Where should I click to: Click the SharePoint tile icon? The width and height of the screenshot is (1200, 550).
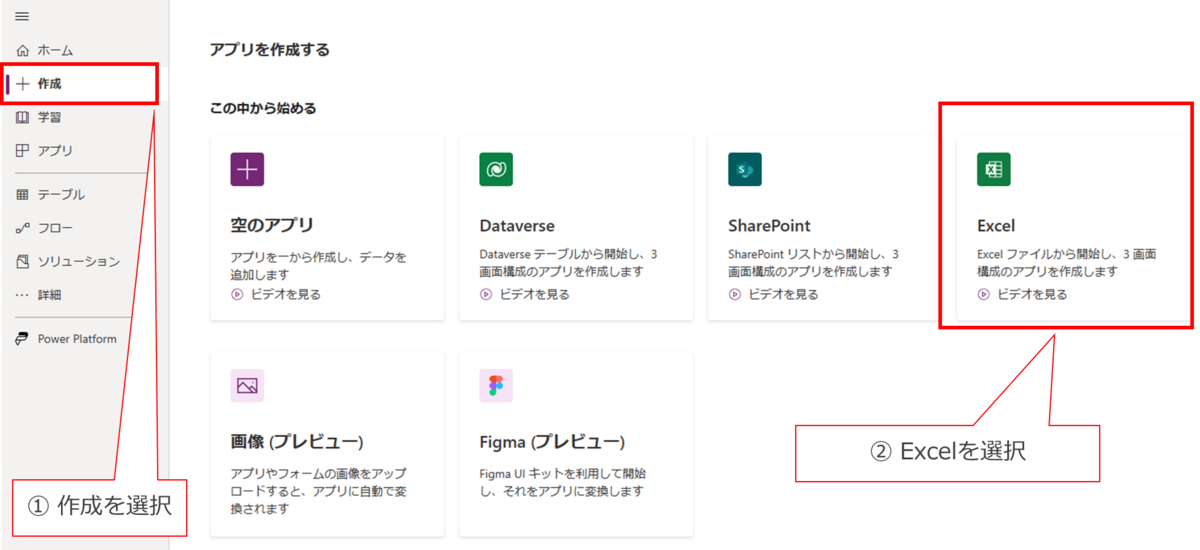click(745, 169)
